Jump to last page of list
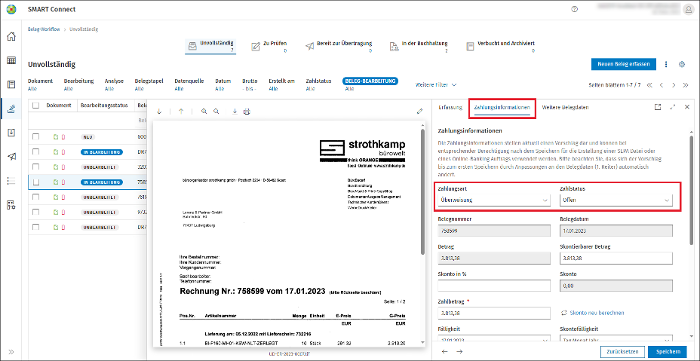The image size is (700, 361). pos(686,85)
